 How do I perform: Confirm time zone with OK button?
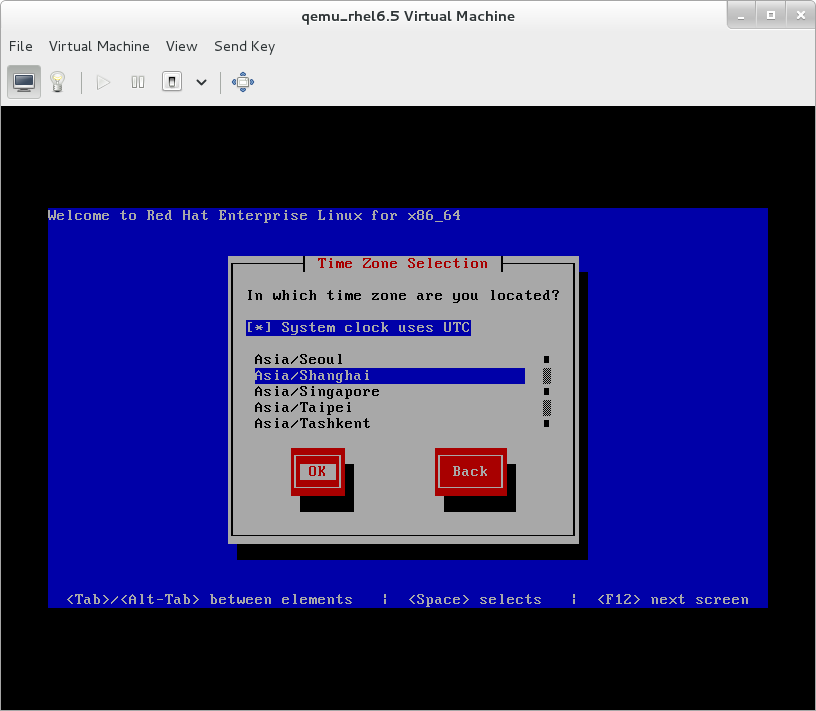click(317, 472)
